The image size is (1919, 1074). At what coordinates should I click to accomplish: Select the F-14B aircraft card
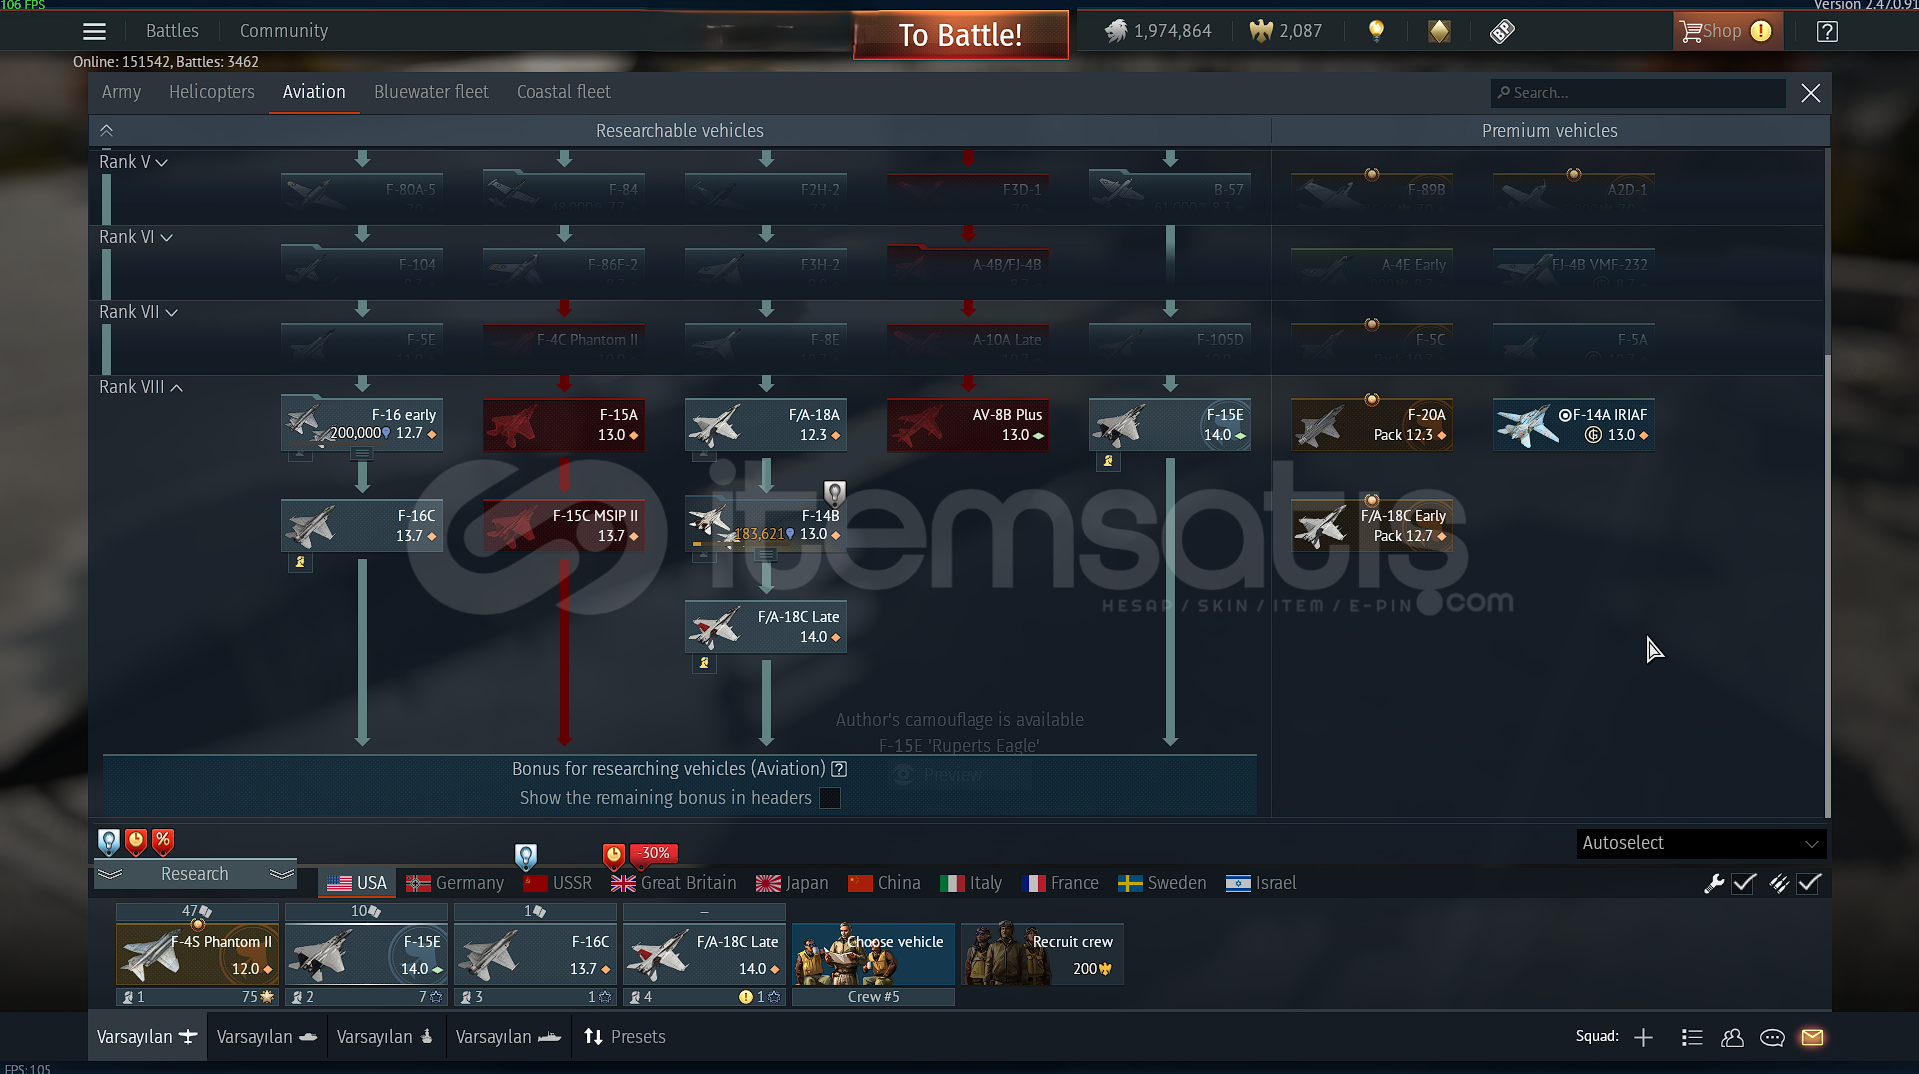[766, 525]
